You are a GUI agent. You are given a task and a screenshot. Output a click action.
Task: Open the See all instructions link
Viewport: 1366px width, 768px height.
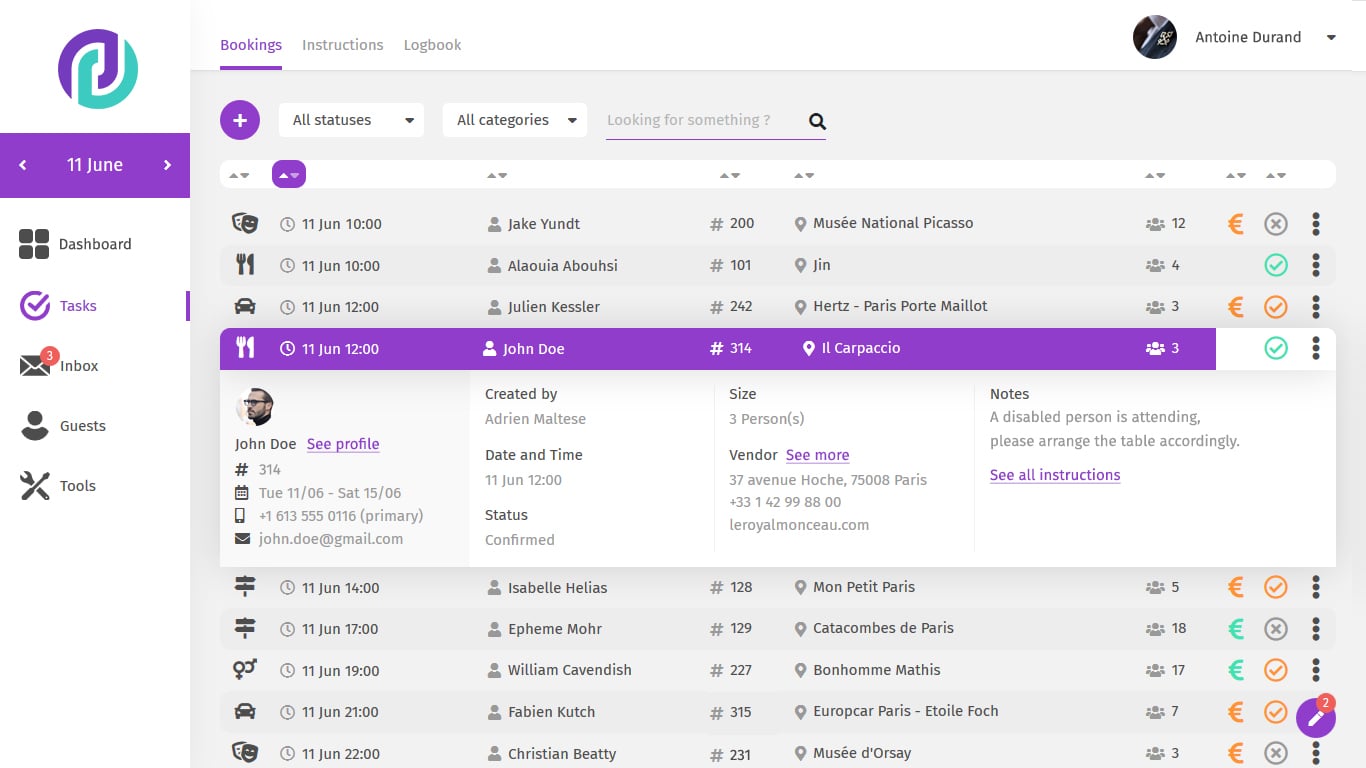coord(1054,475)
